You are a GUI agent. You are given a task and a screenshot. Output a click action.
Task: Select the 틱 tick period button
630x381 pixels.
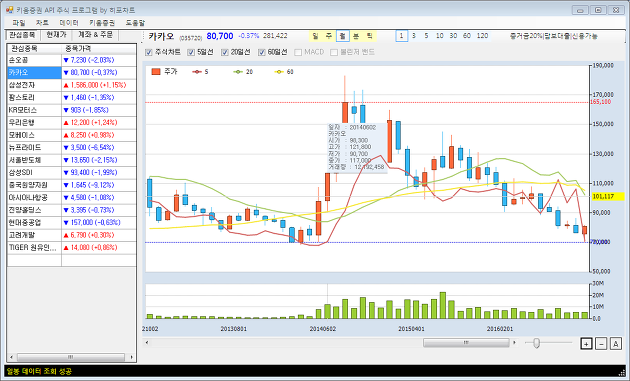[370, 36]
